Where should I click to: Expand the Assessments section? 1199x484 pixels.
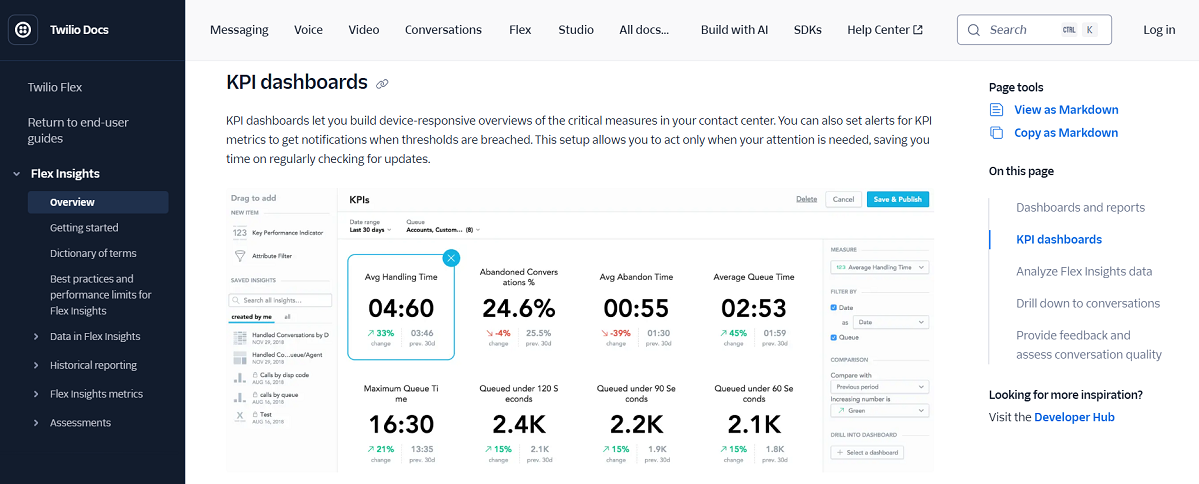(36, 423)
